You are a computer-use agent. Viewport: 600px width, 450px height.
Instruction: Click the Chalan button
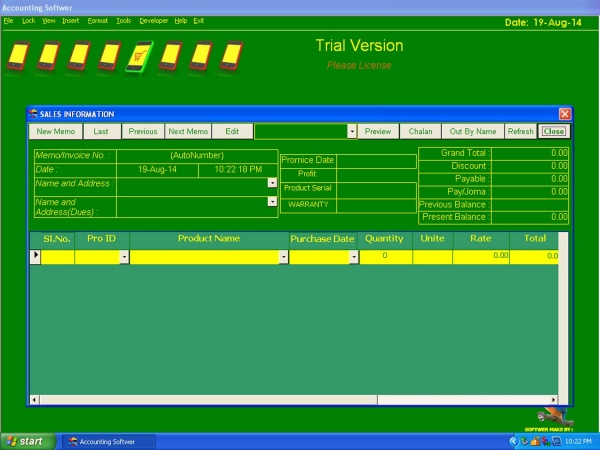tap(420, 131)
